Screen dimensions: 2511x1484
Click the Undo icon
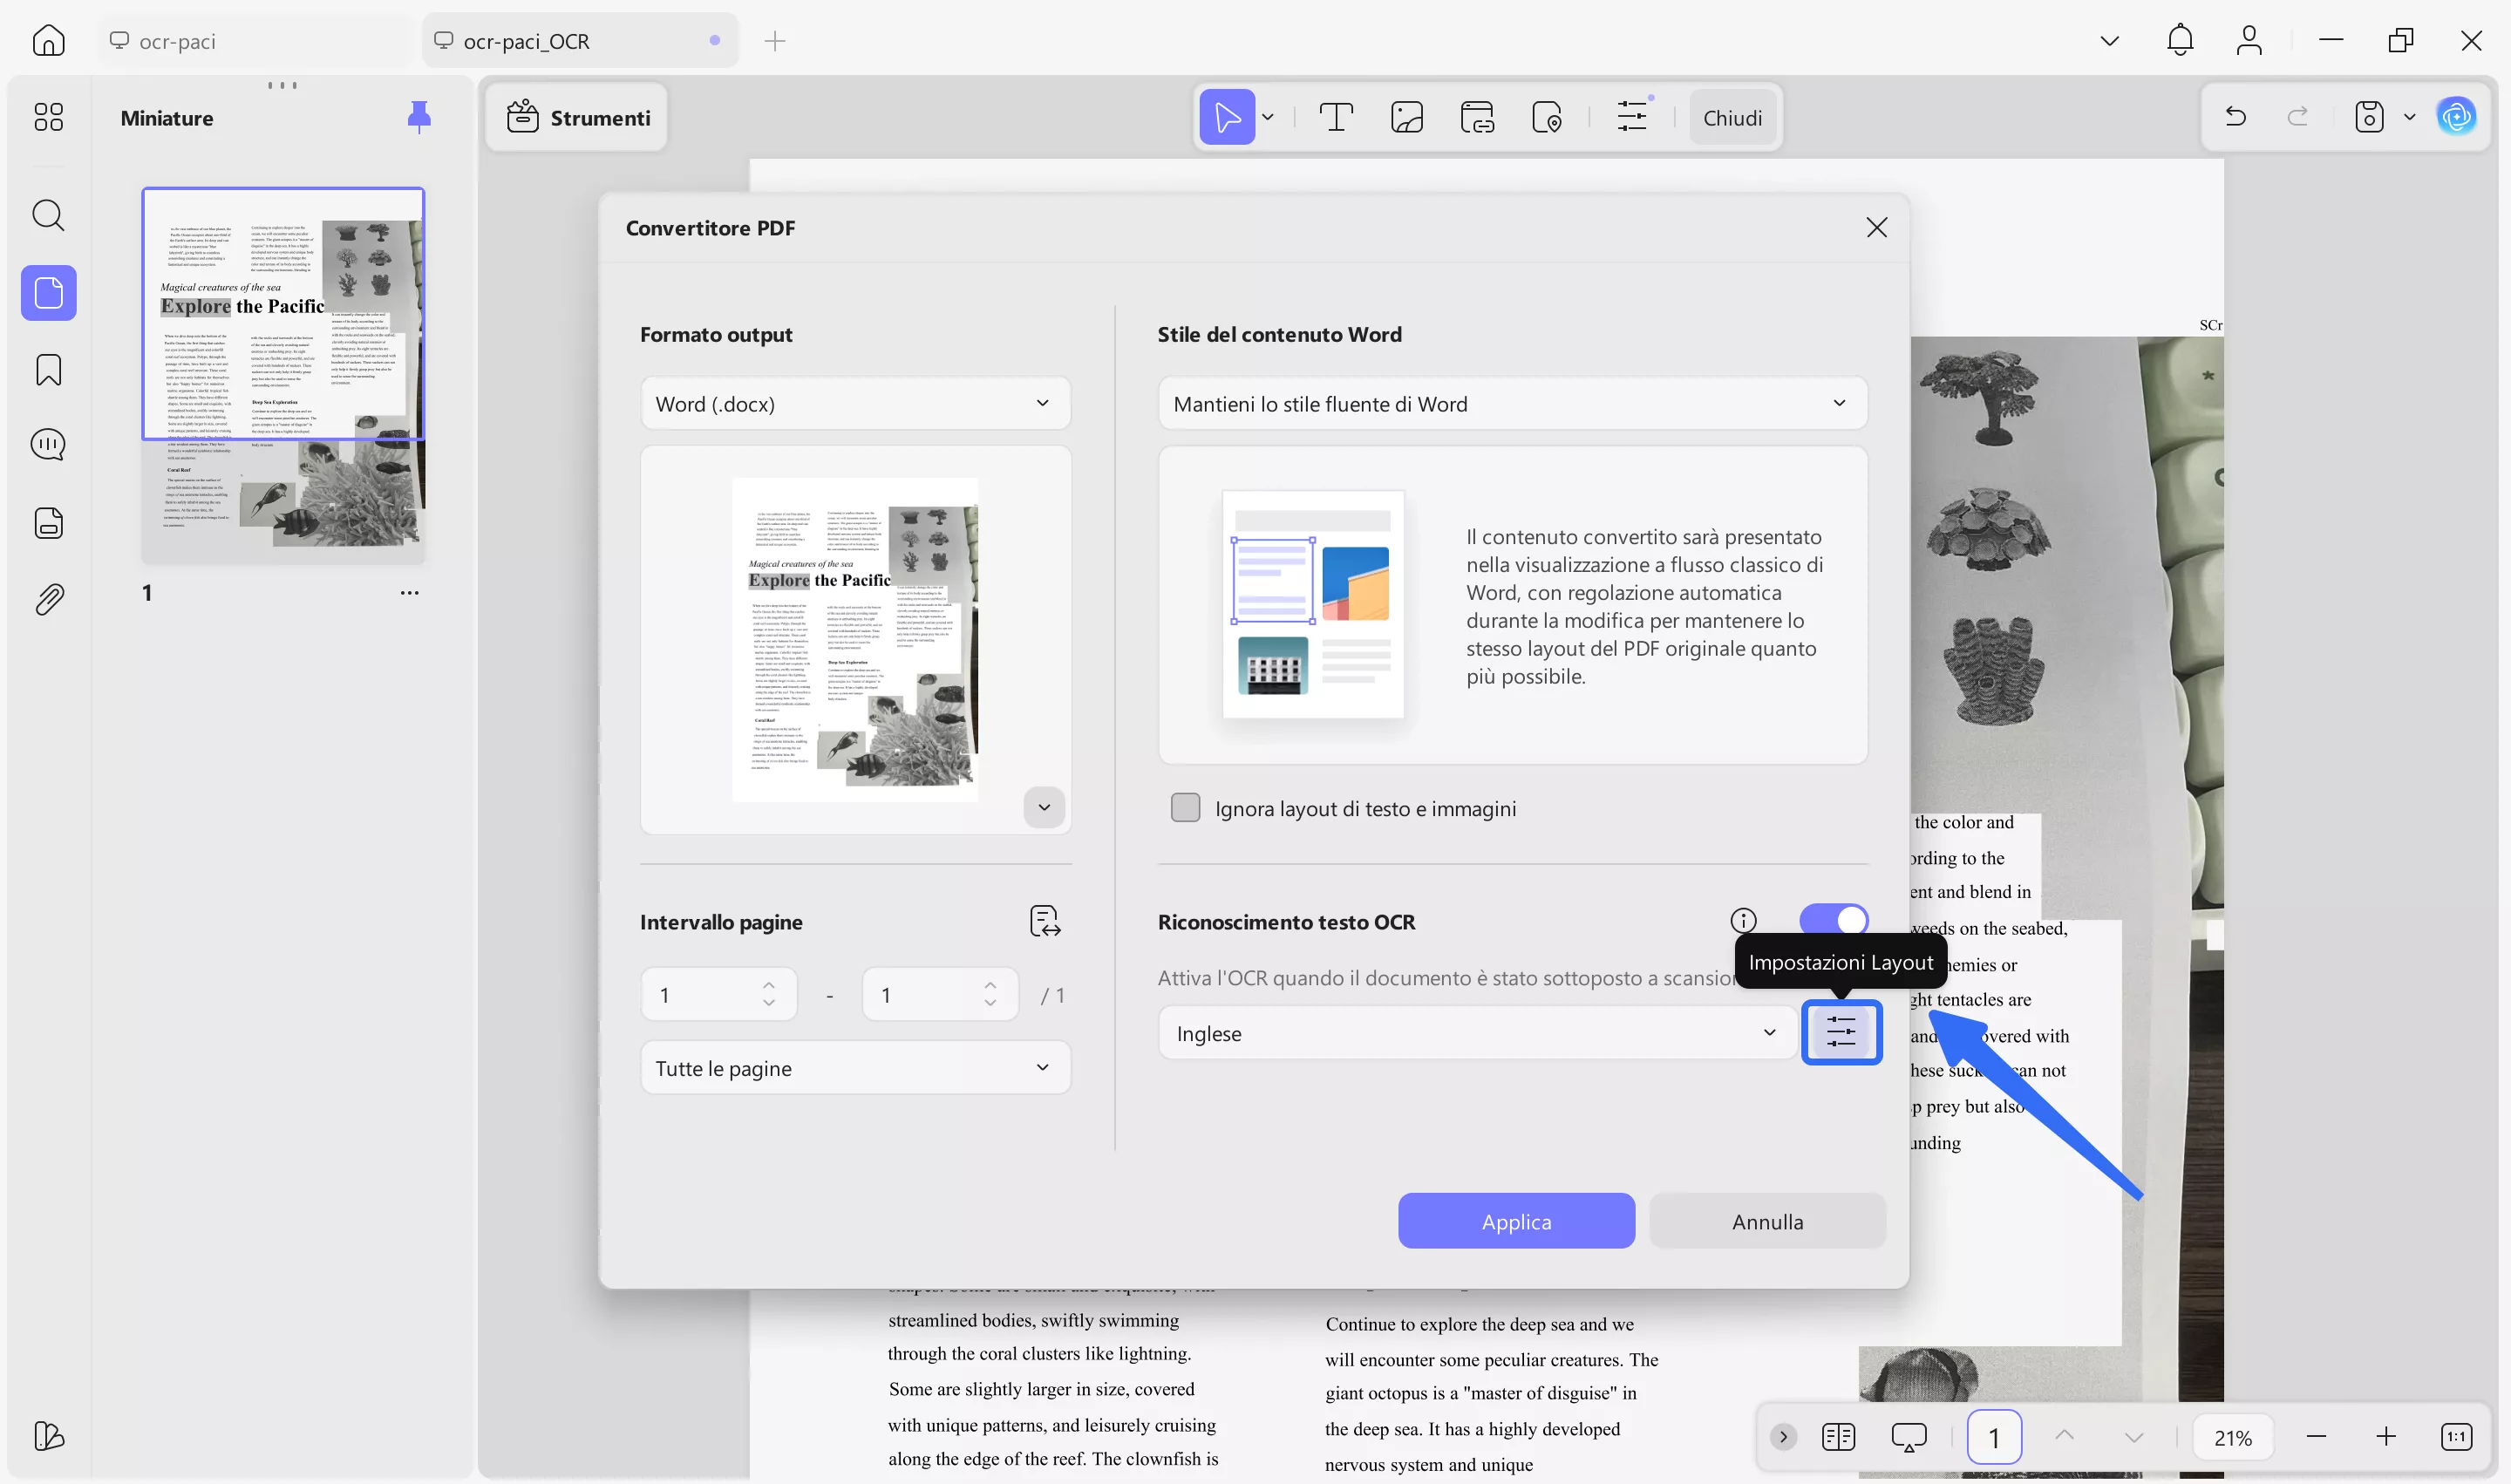click(x=2235, y=116)
